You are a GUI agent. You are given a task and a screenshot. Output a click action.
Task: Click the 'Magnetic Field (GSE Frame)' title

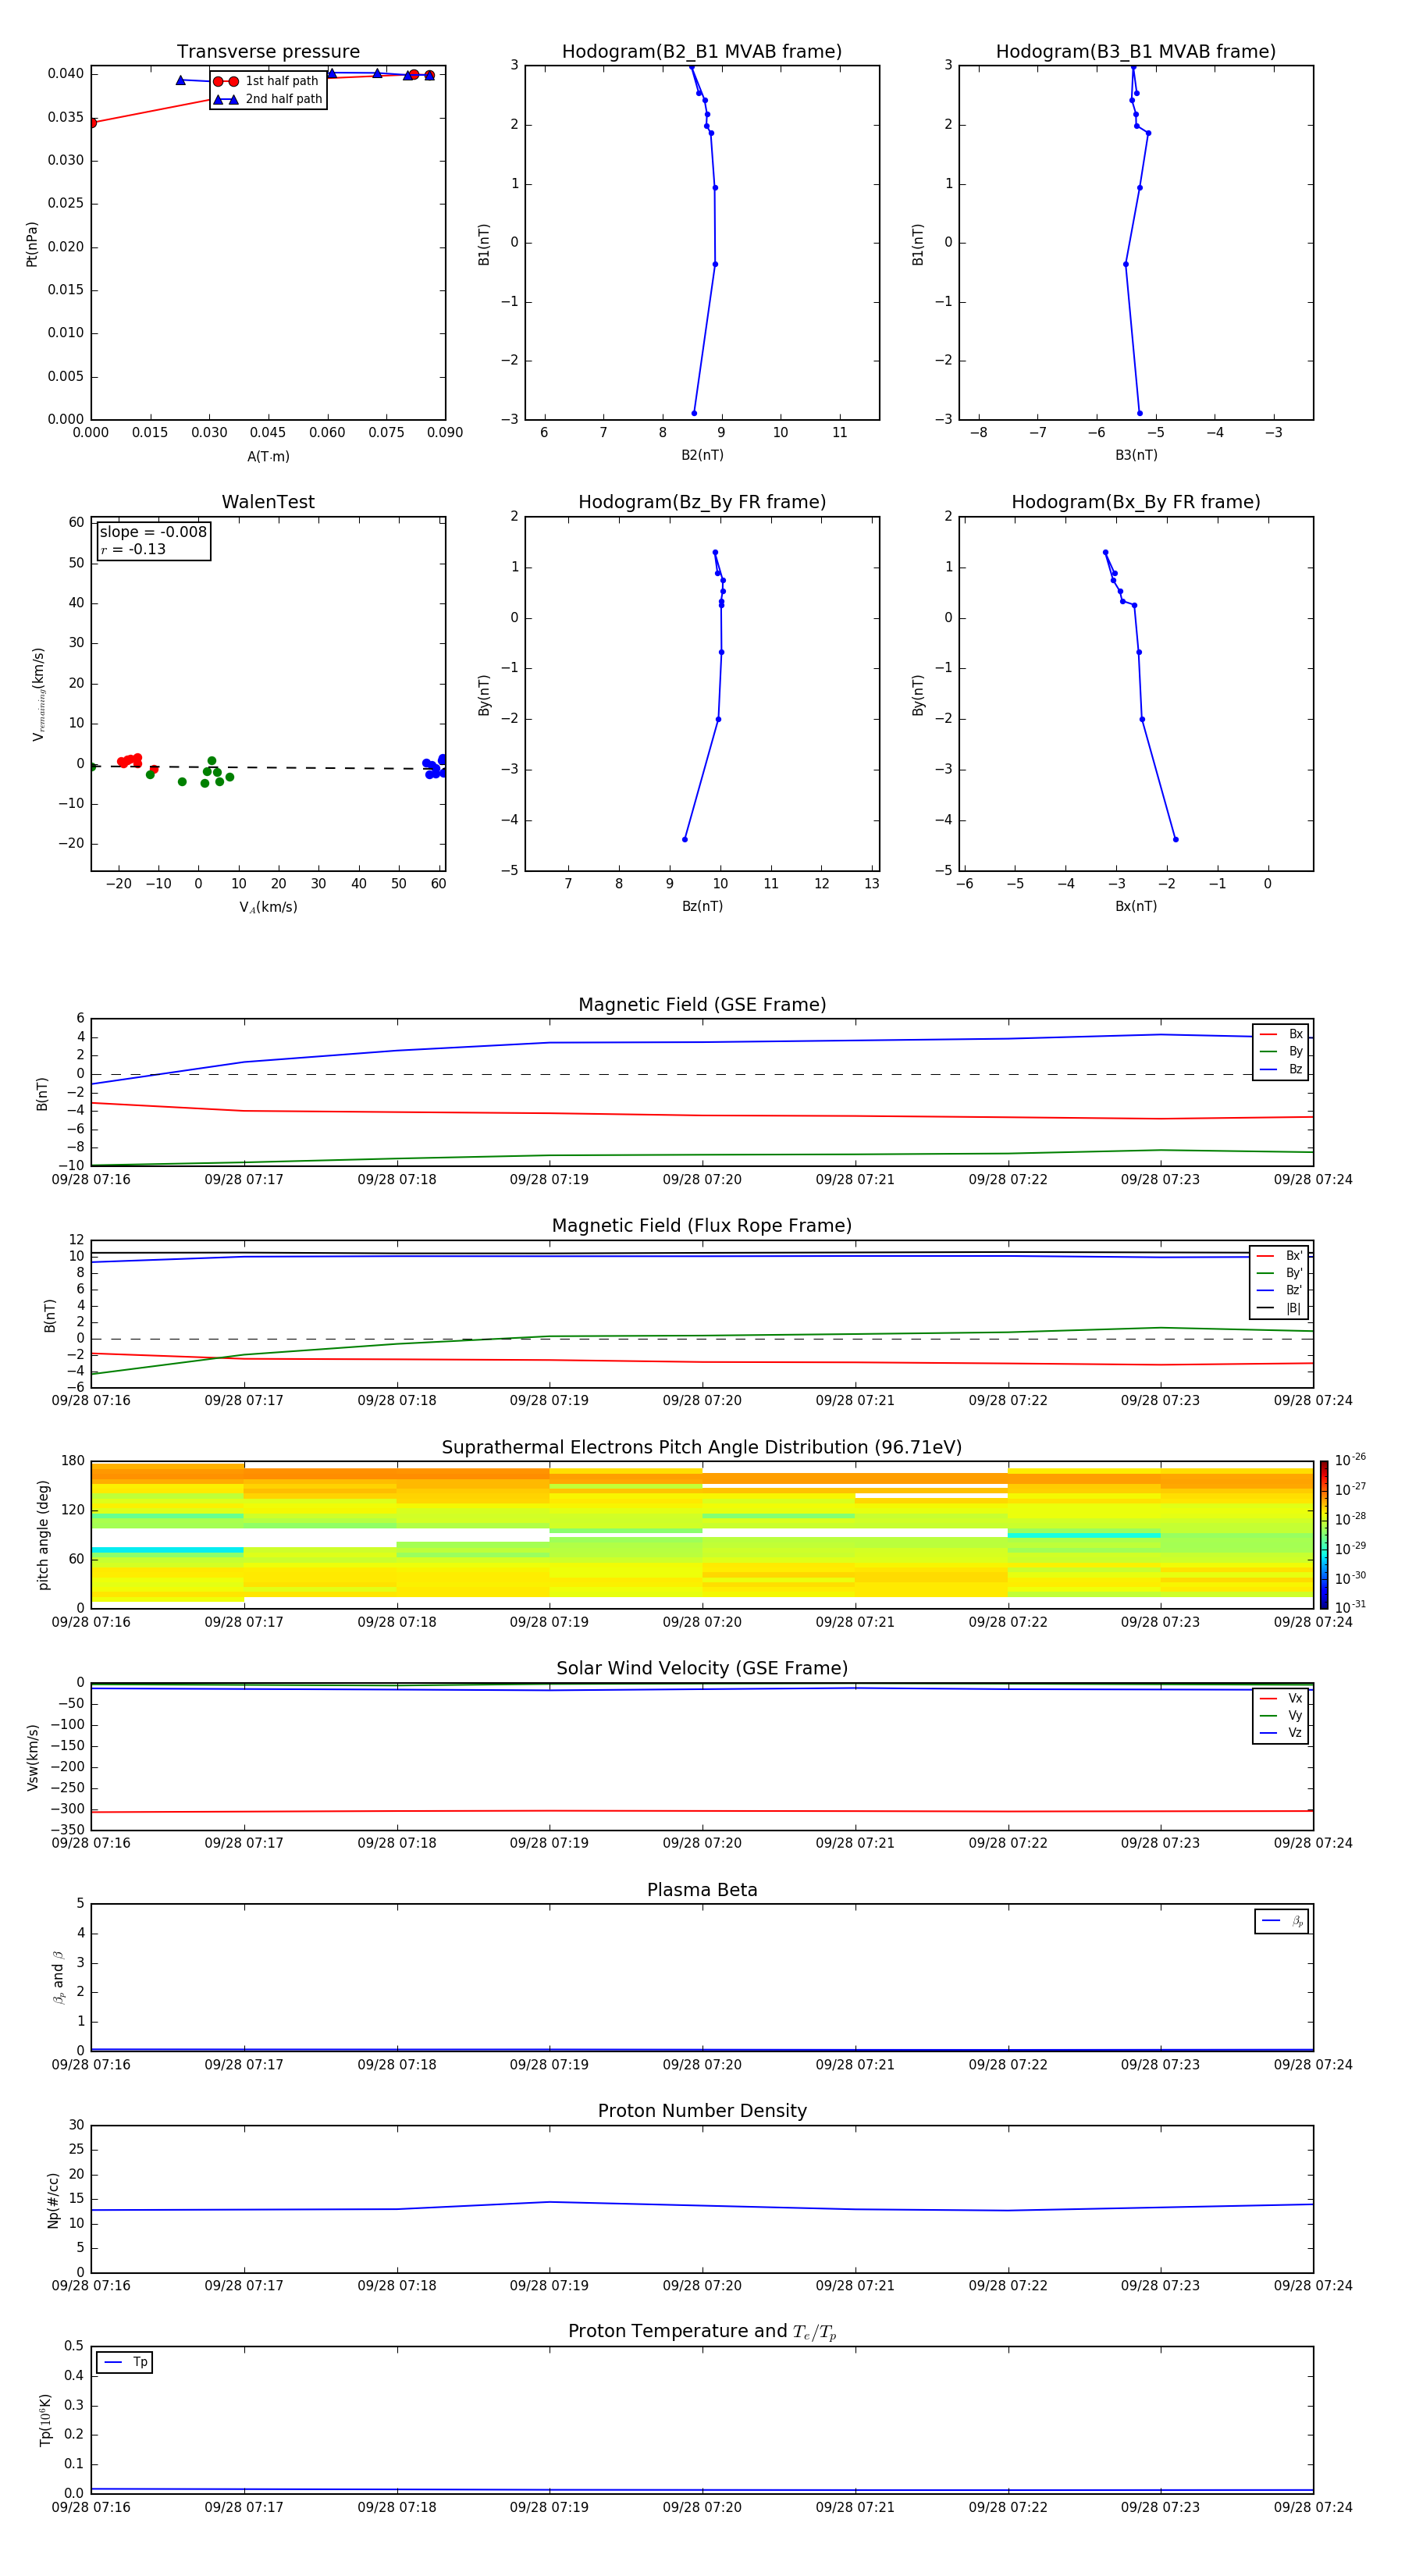point(702,1005)
